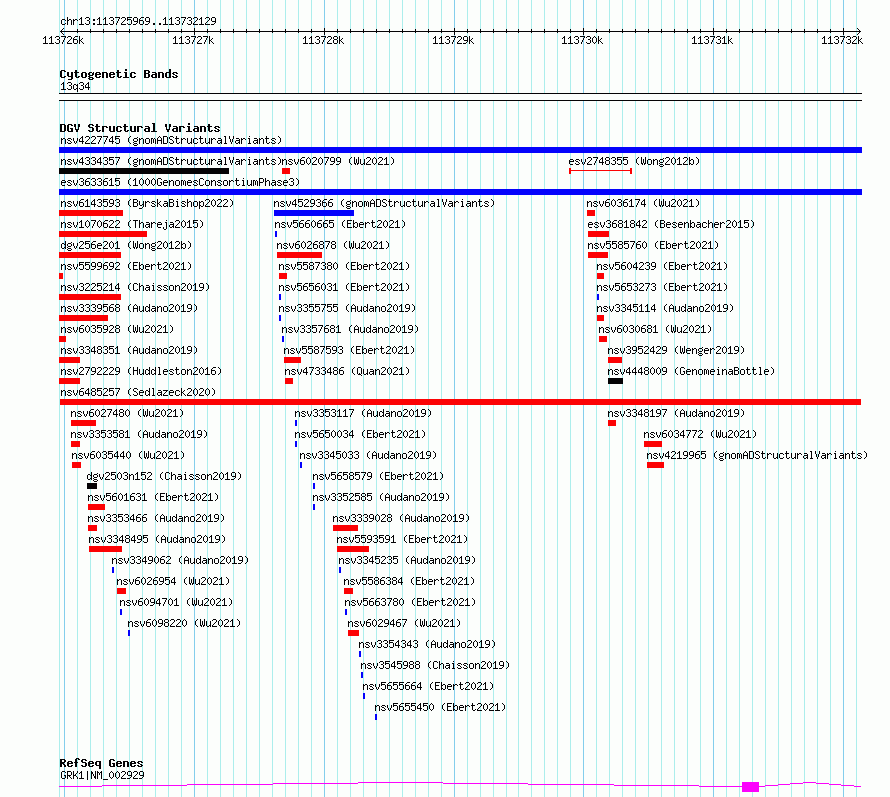Click nsv5586384 (Ebert2021) label
The width and height of the screenshot is (890, 797).
point(409,581)
